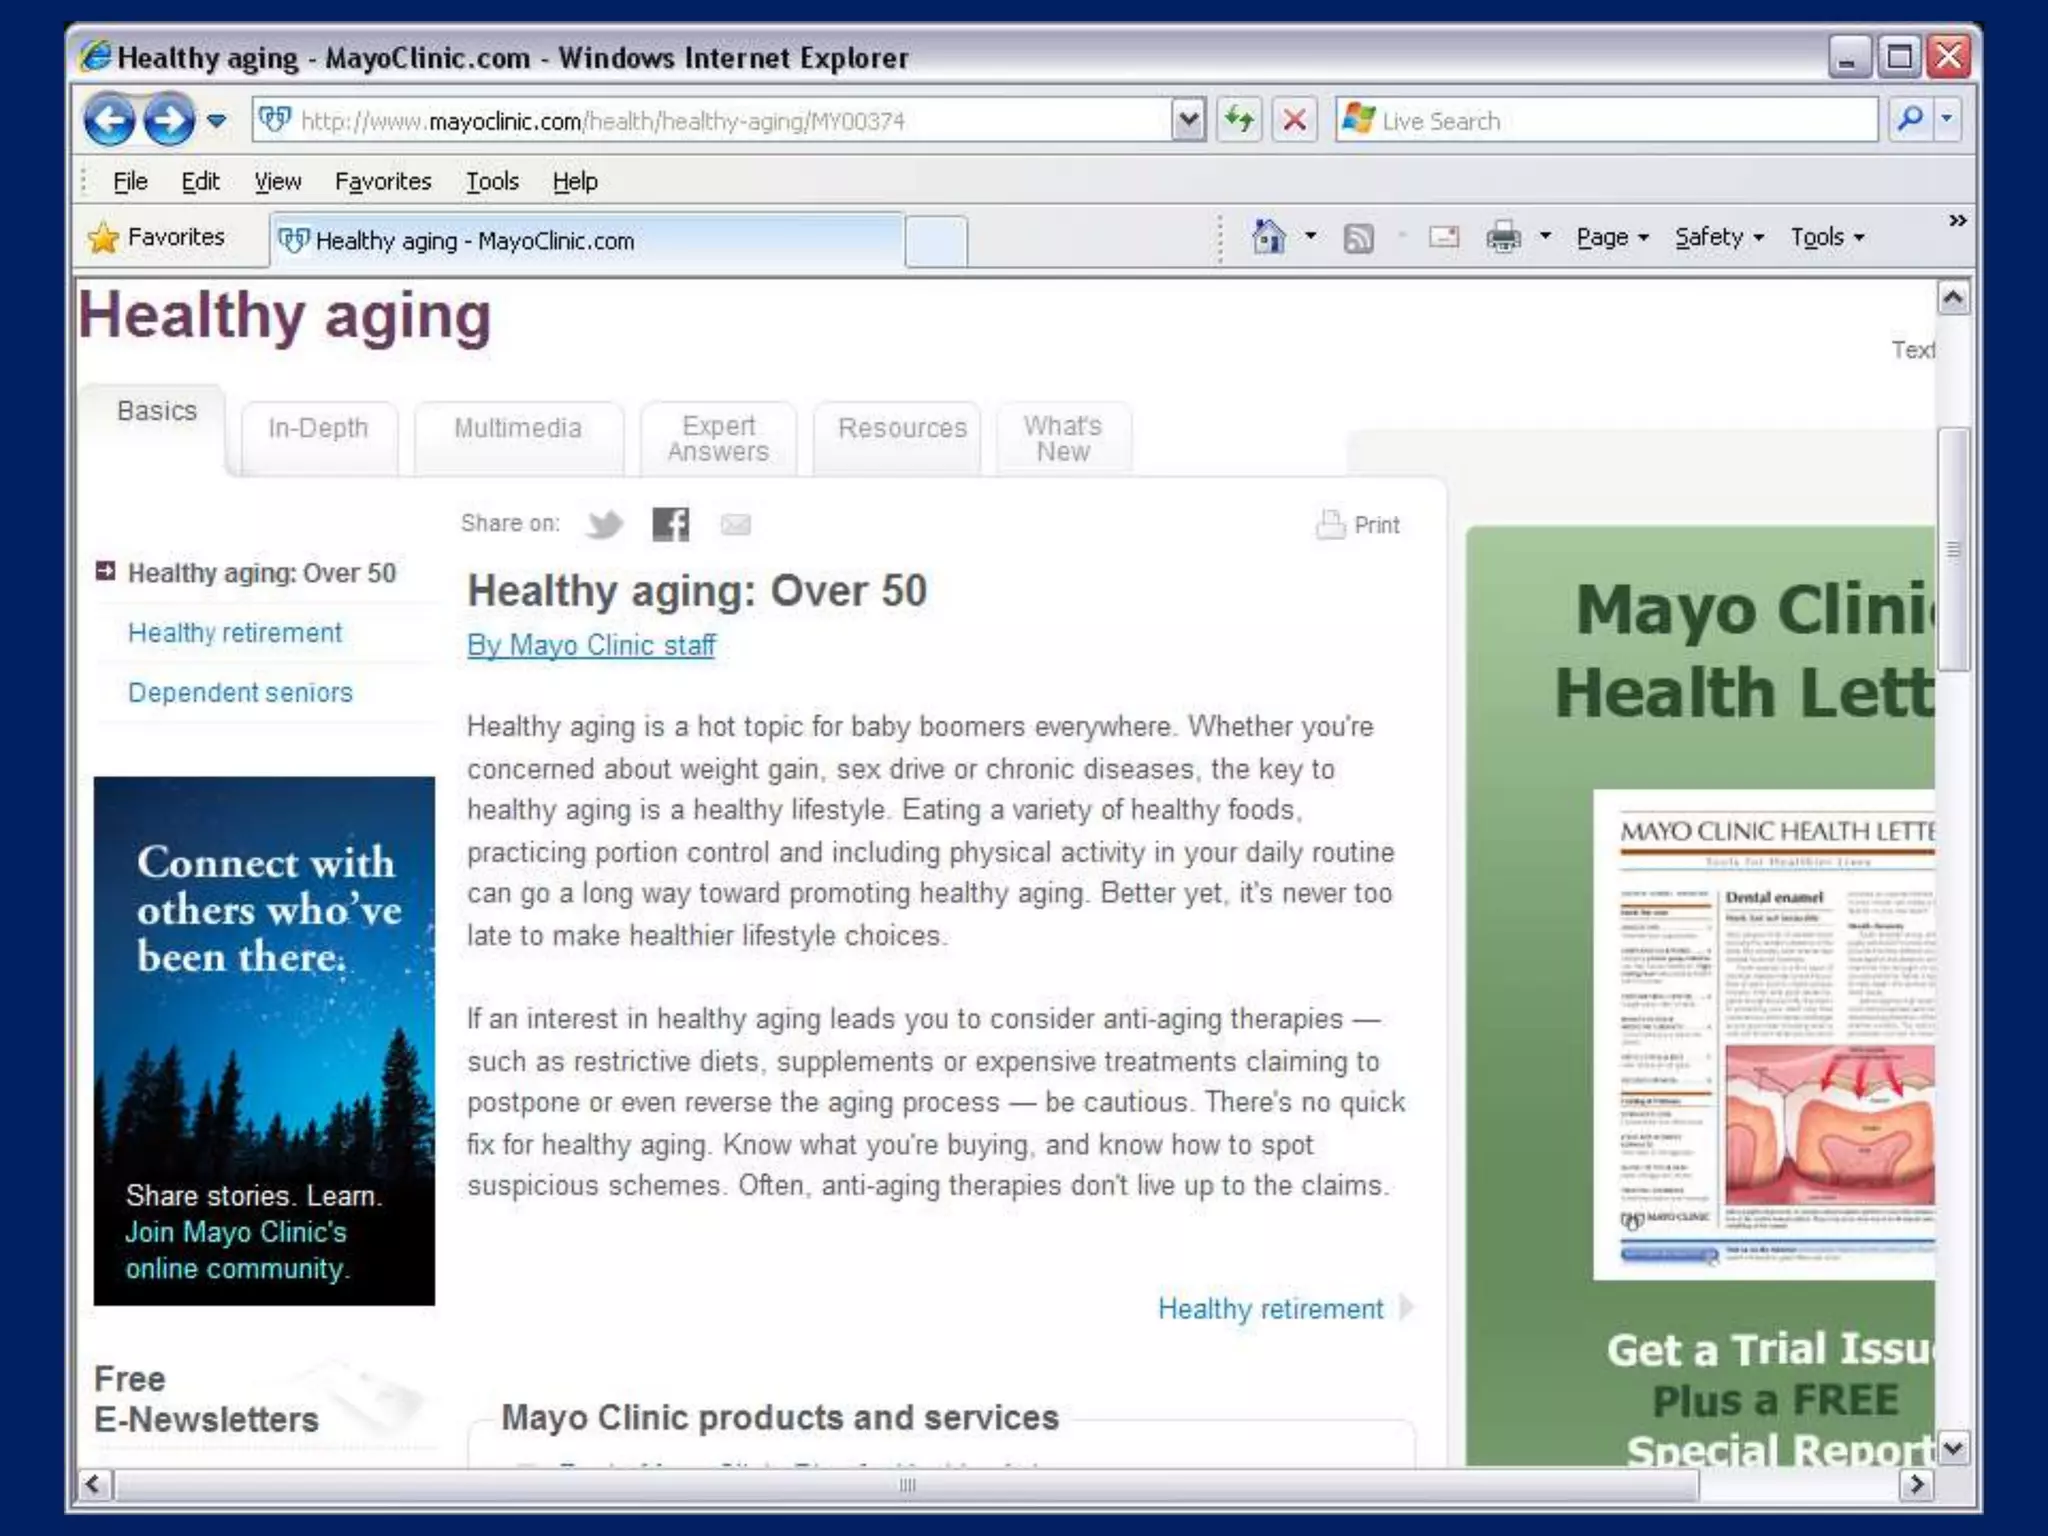Share article via Facebook icon
This screenshot has height=1536, width=2048.
point(670,524)
